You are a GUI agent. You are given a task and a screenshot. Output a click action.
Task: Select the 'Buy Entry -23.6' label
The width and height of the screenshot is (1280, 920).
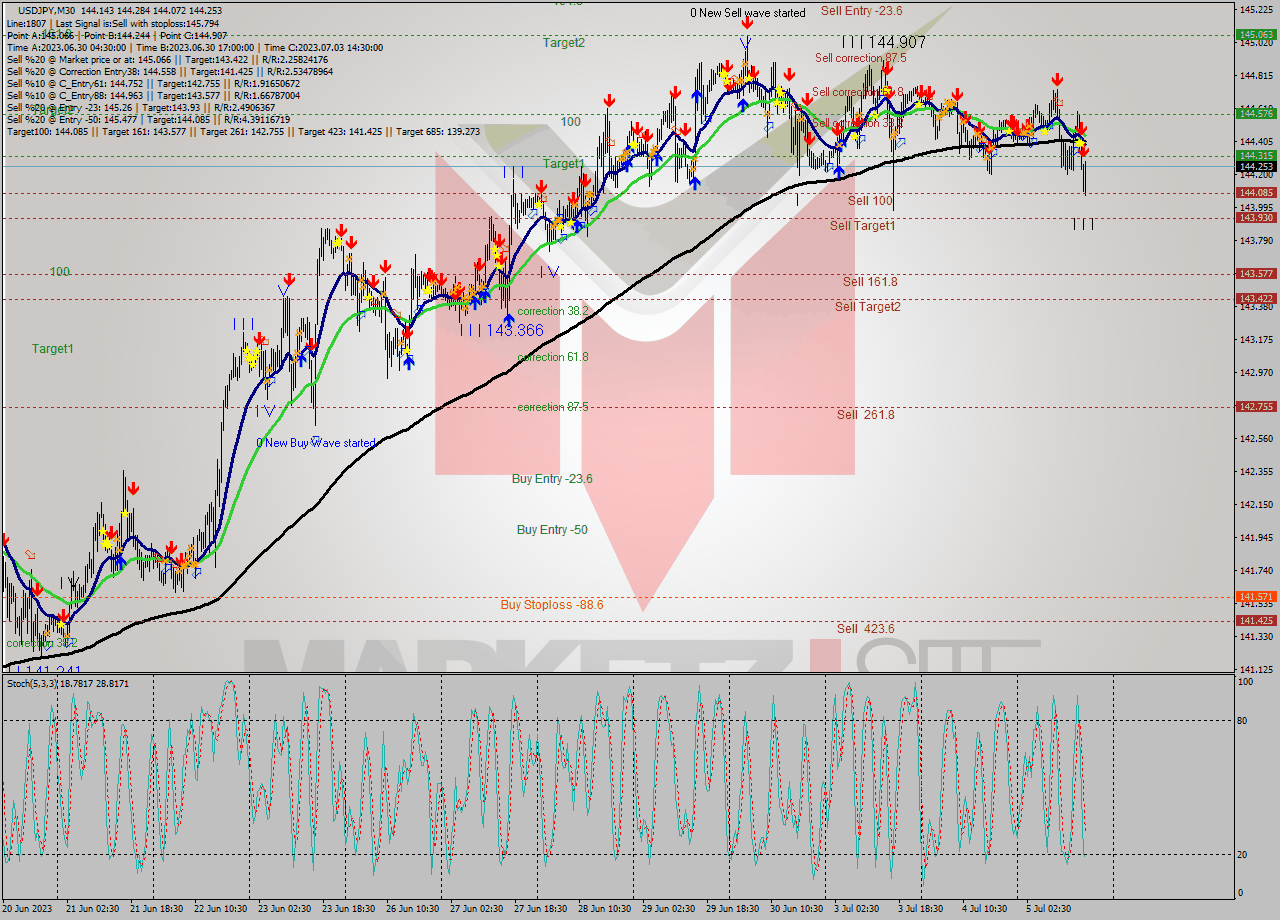(x=552, y=479)
